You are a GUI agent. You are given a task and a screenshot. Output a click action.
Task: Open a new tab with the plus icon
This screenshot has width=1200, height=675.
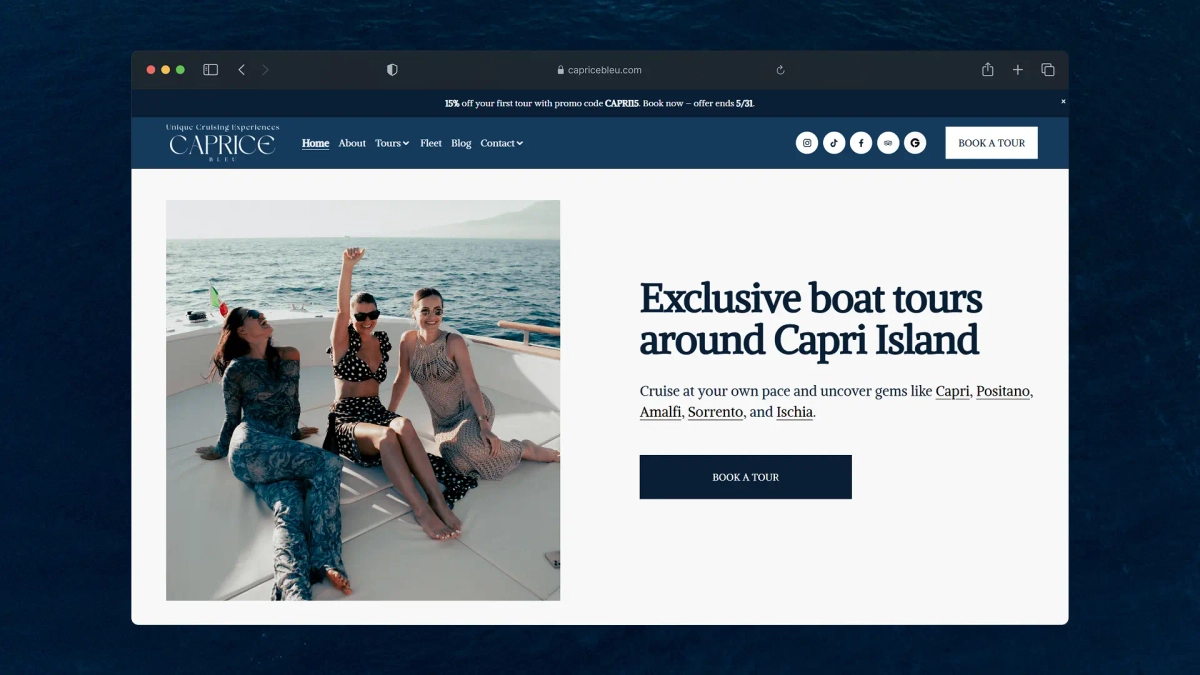point(1017,70)
